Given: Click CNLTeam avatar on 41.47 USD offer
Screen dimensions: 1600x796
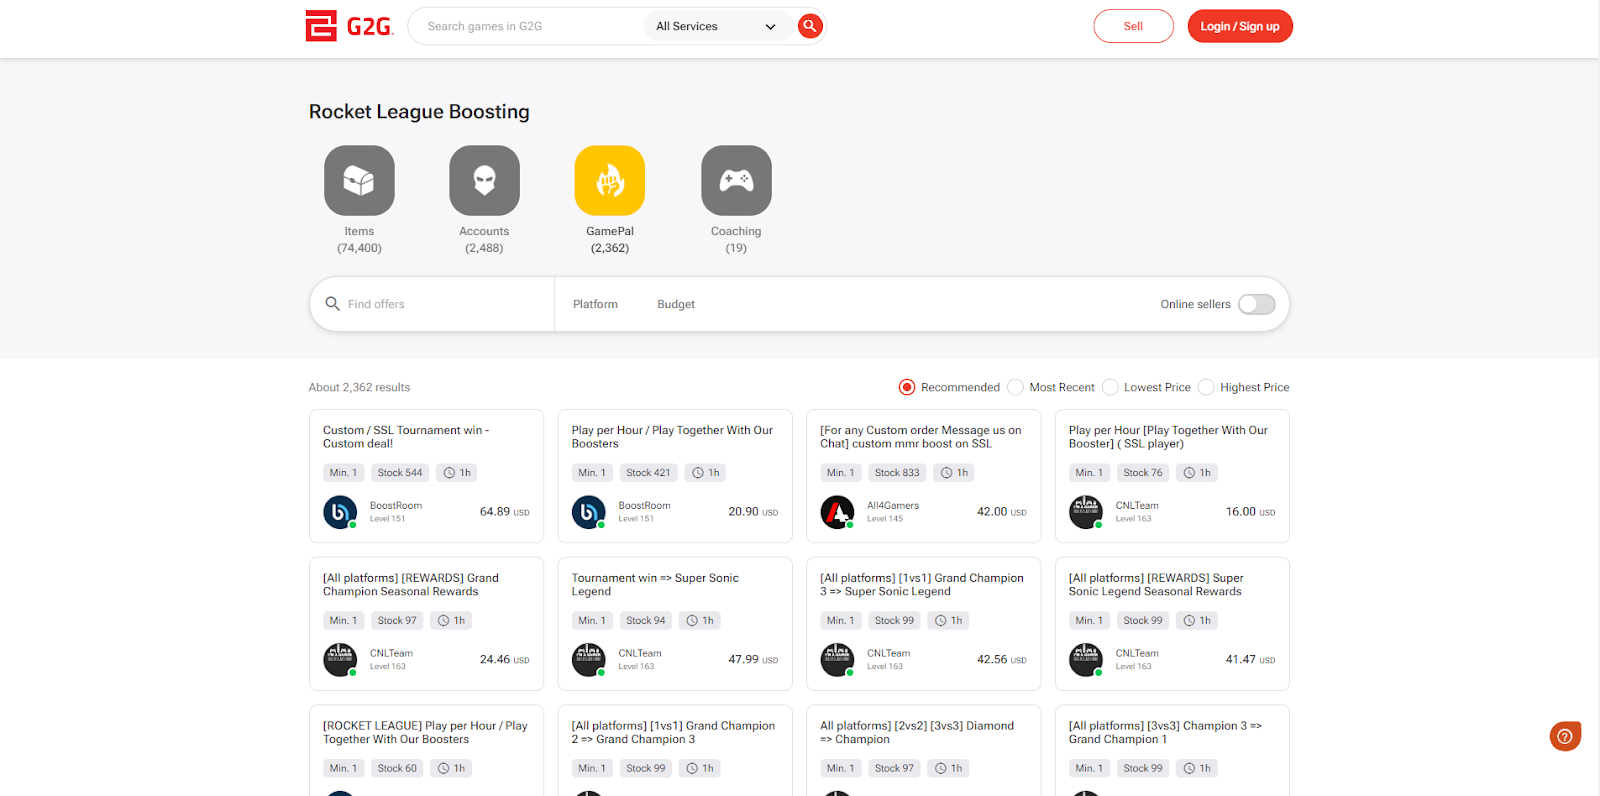Looking at the screenshot, I should 1086,660.
